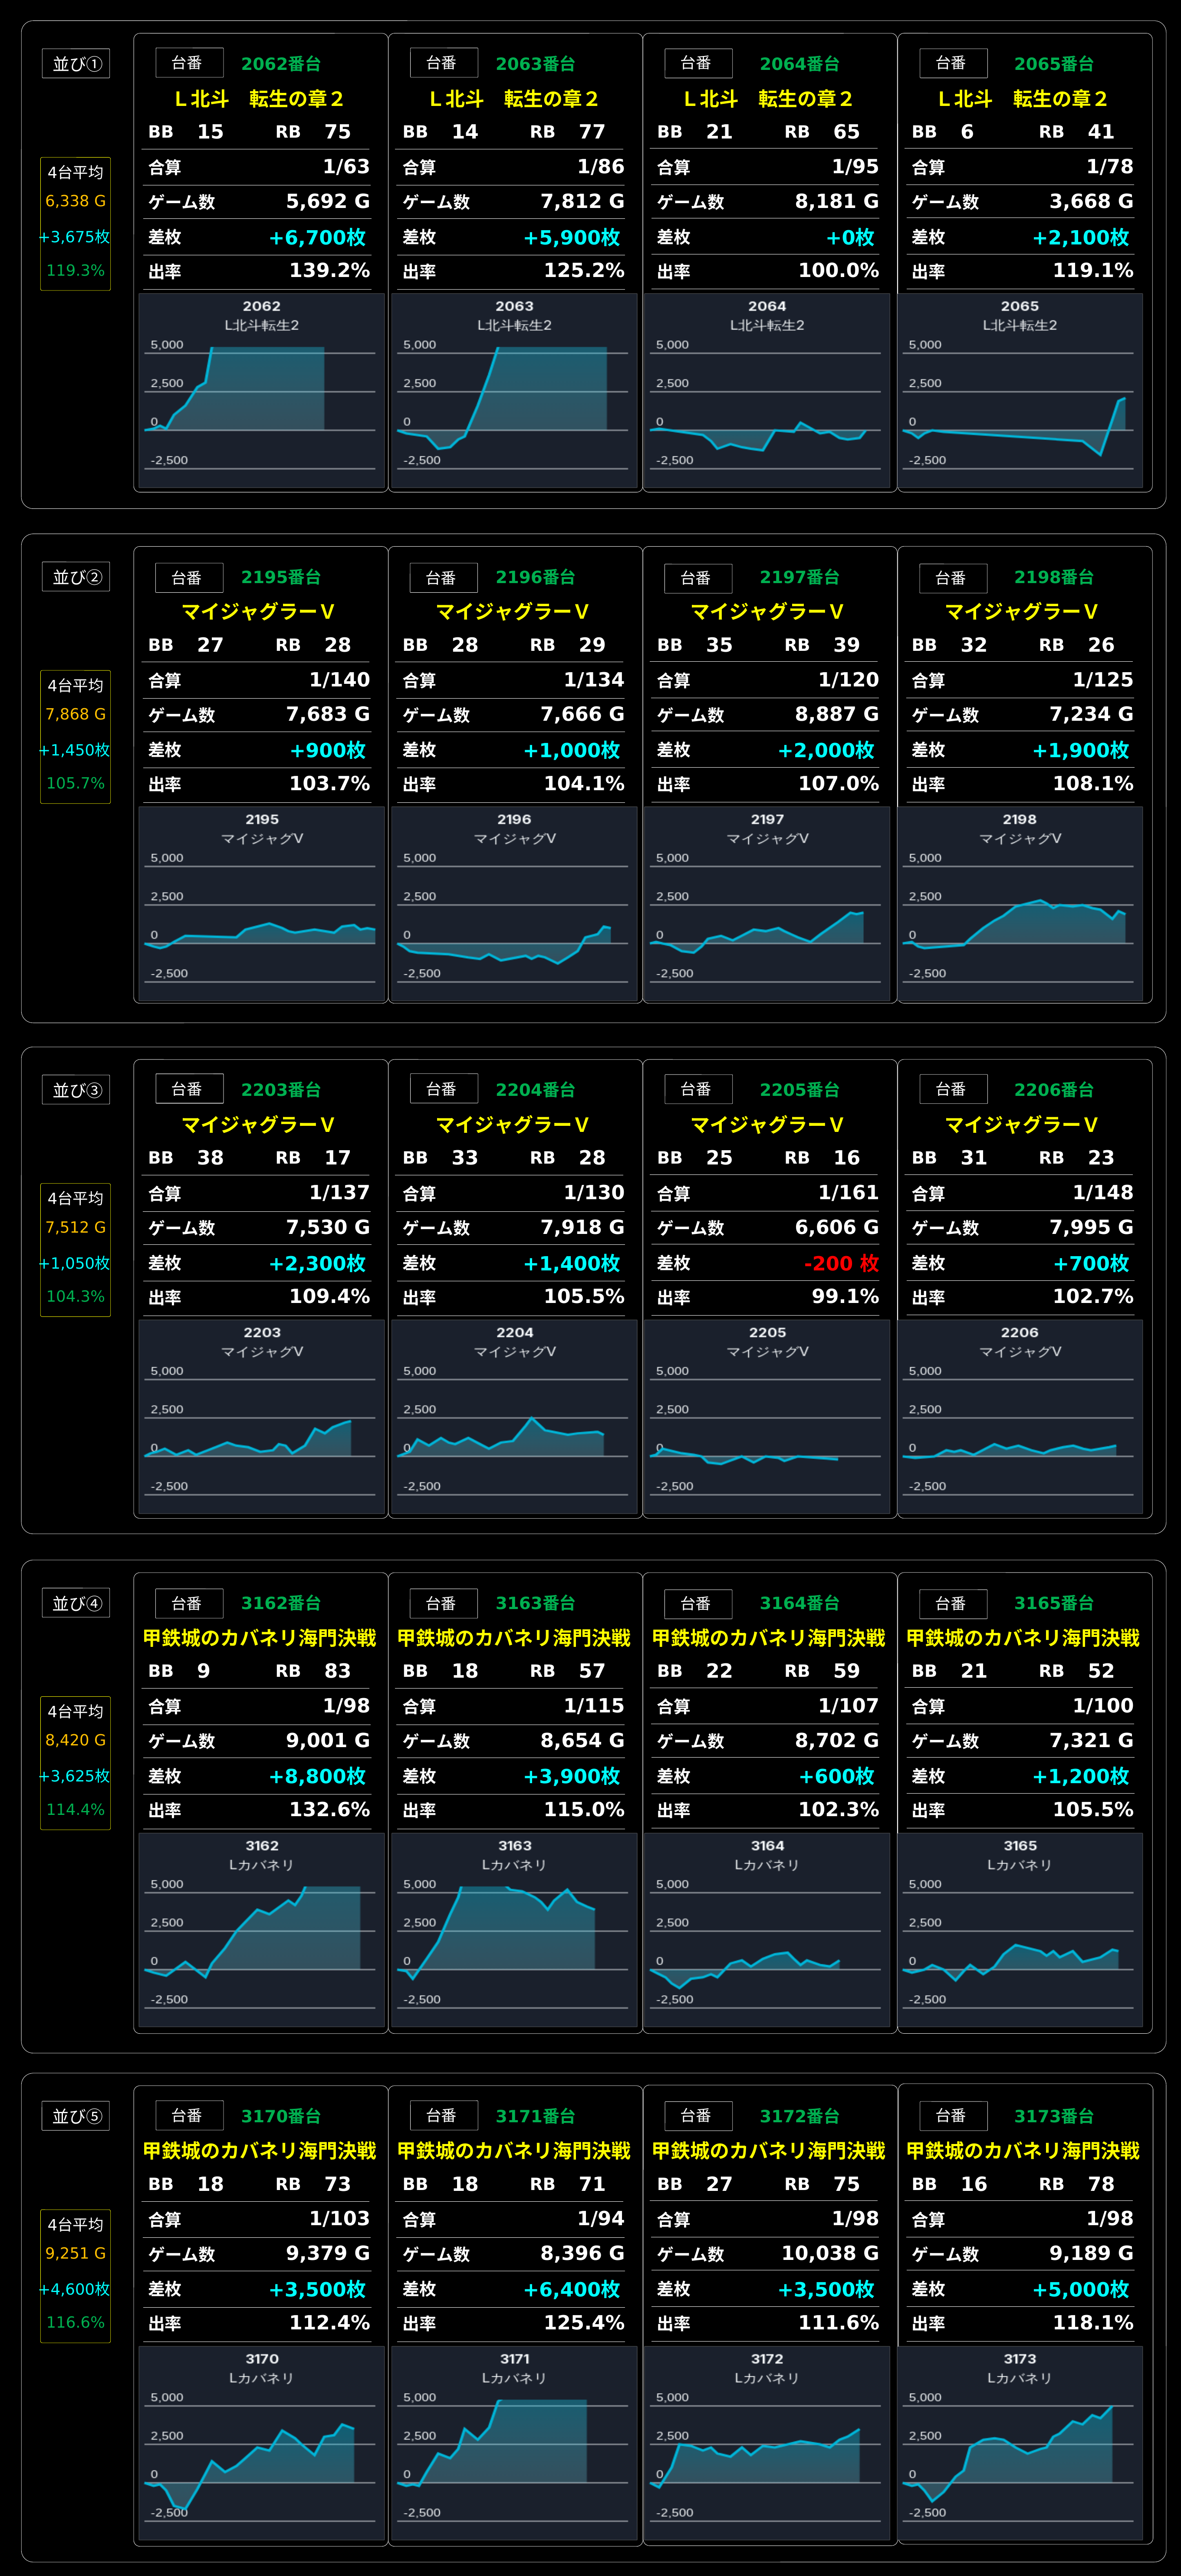This screenshot has width=1181, height=2576.
Task: Select the 9,251 G four-machine average
Action: (75, 2253)
